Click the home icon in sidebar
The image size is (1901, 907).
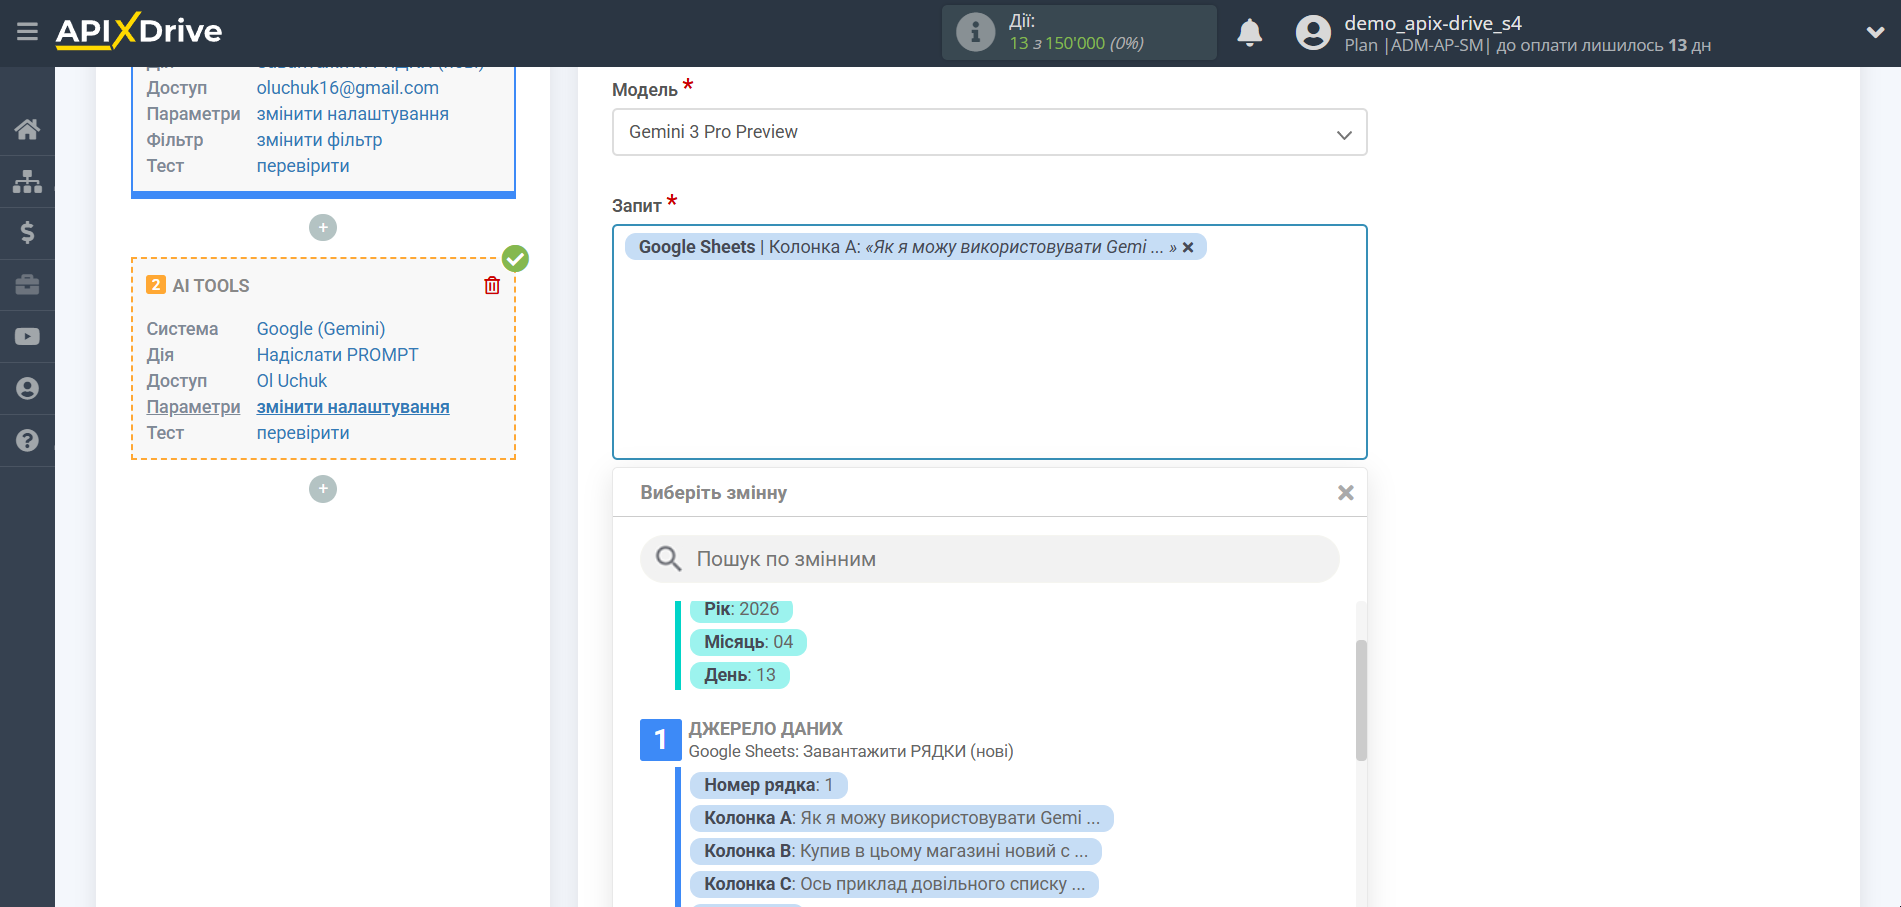point(27,129)
